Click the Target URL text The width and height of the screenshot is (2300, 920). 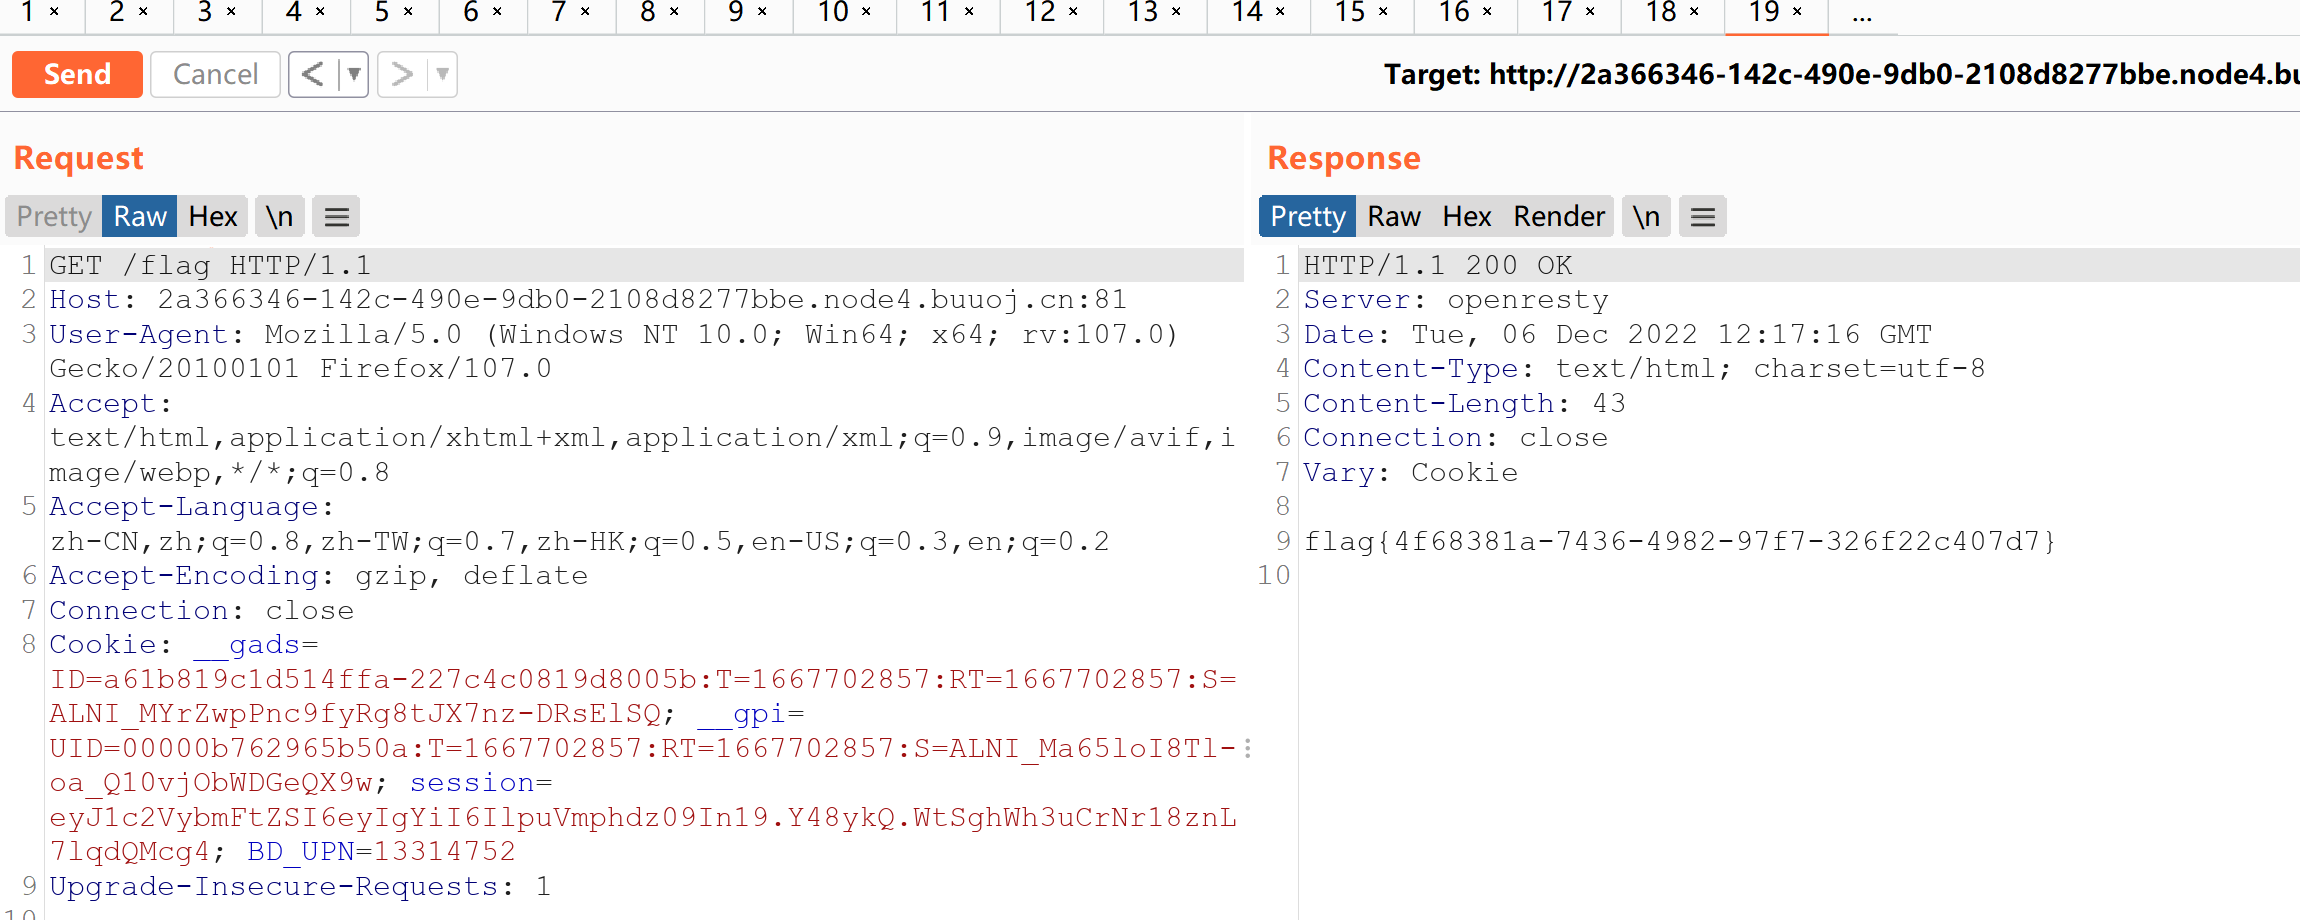[1841, 74]
